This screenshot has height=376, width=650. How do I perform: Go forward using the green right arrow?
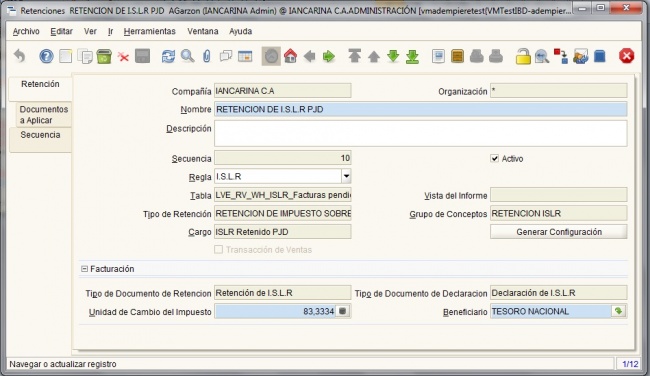point(329,56)
